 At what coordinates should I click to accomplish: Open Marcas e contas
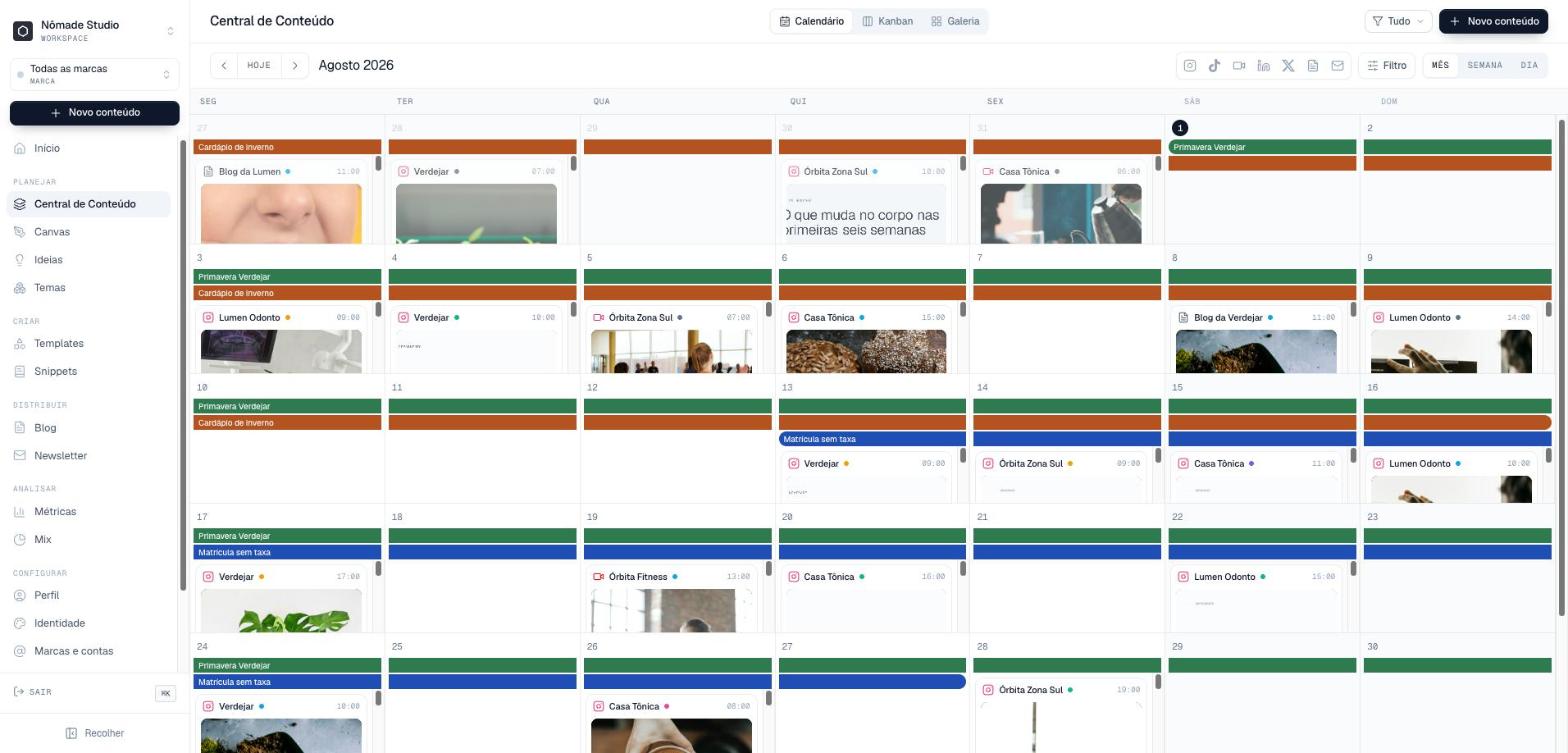click(x=90, y=652)
